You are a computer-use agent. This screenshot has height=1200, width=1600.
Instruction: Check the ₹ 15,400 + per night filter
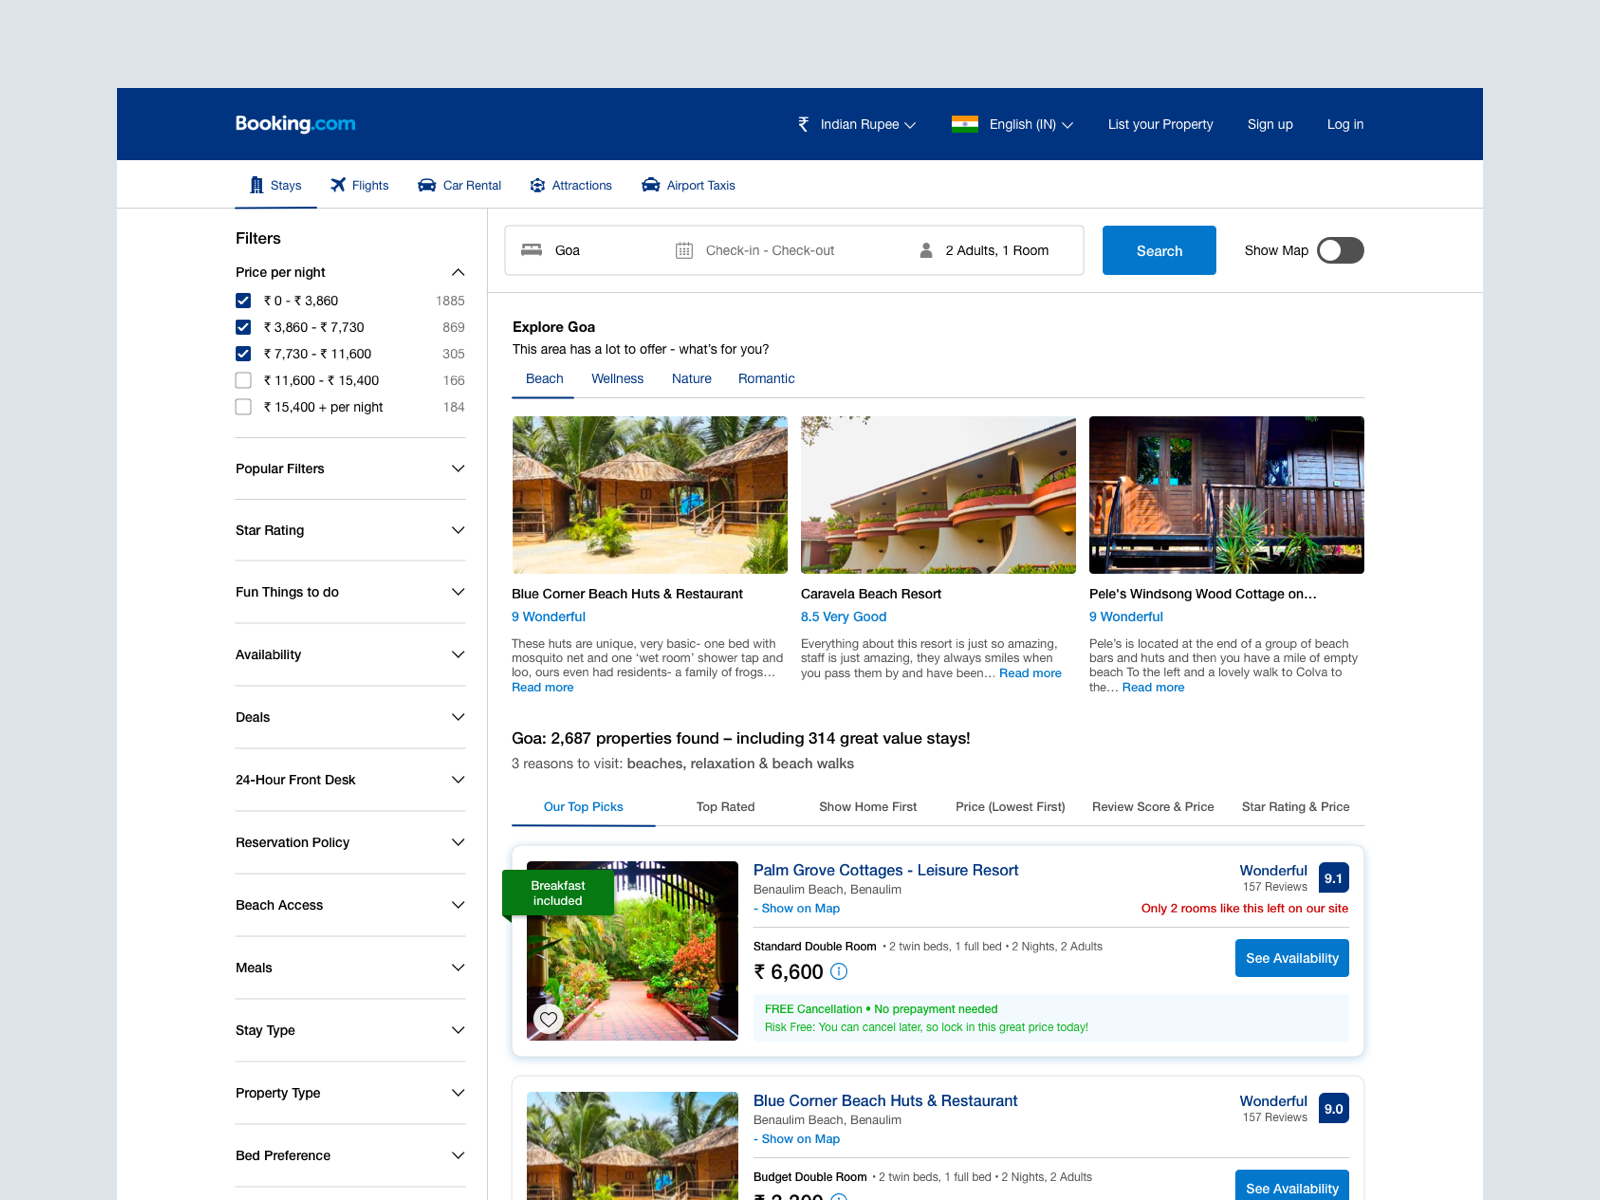click(x=243, y=407)
